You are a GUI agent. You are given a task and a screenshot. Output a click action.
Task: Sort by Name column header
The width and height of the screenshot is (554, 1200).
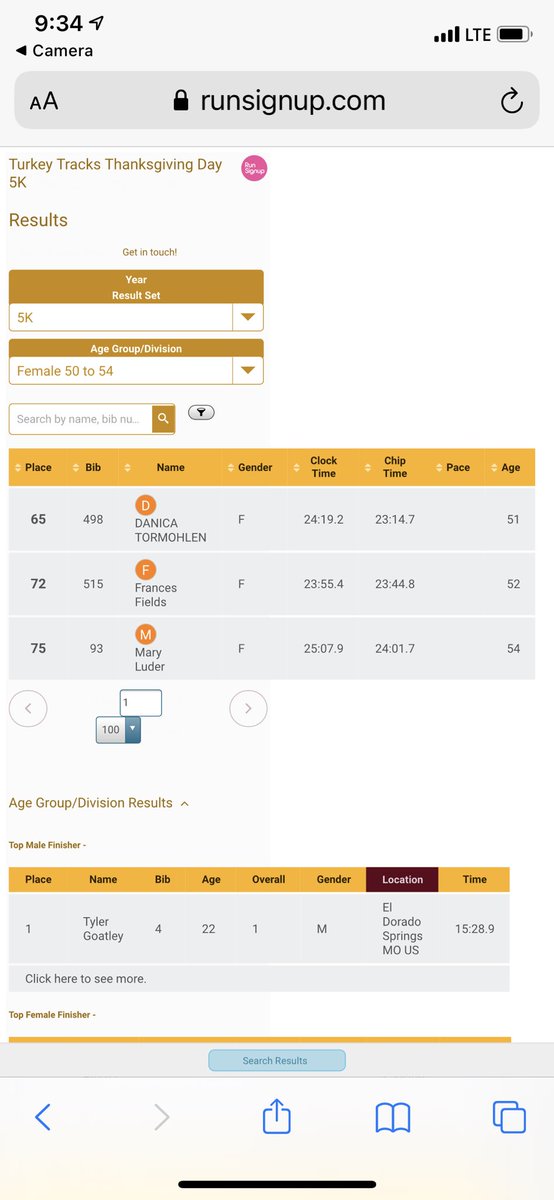171,467
